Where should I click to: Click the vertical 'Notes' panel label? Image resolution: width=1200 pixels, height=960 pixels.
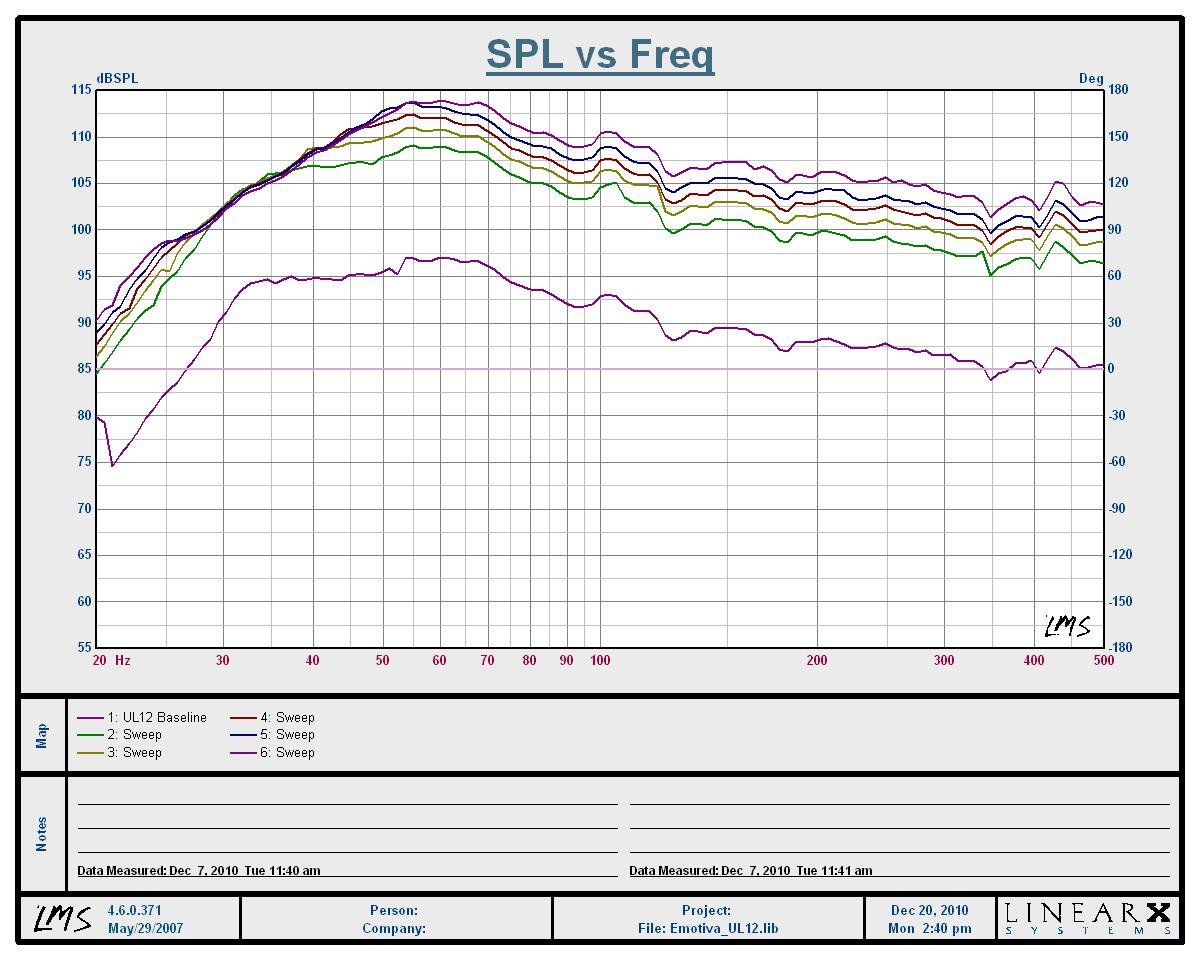pos(42,834)
